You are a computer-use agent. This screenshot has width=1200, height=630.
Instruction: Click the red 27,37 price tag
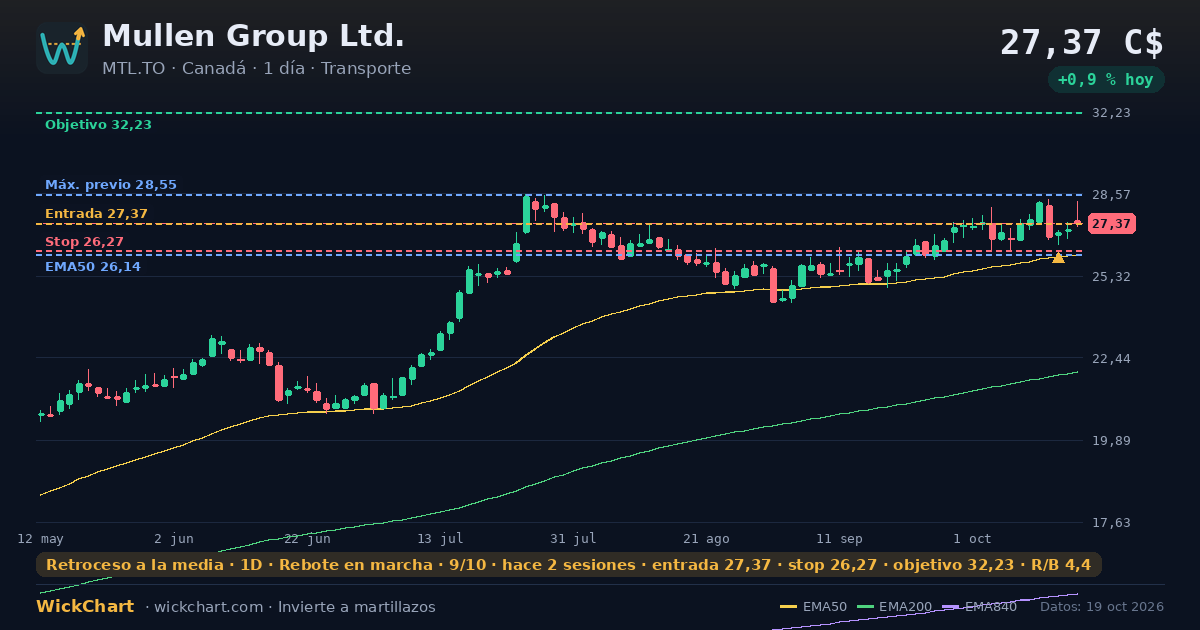[1112, 224]
